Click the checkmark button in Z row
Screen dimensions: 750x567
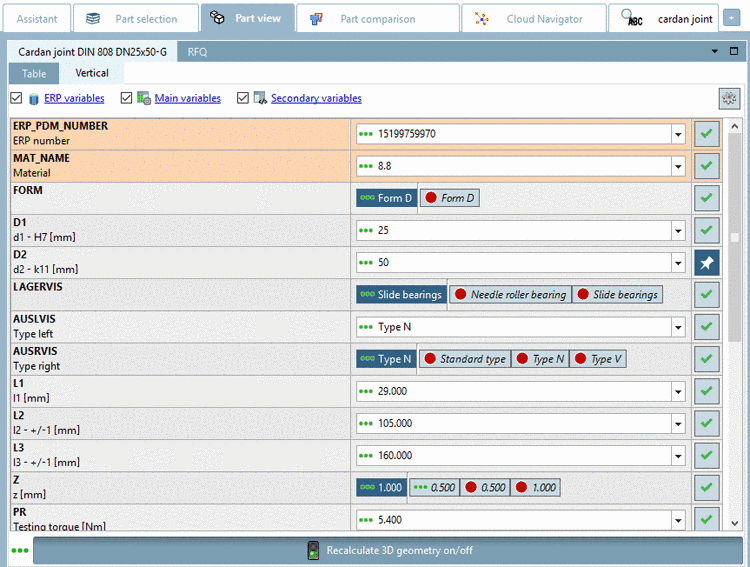[706, 488]
